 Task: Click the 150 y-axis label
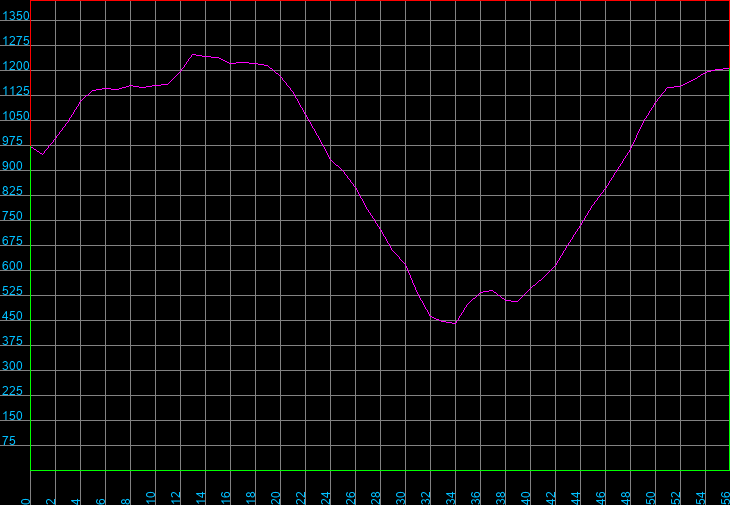pyautogui.click(x=12, y=416)
